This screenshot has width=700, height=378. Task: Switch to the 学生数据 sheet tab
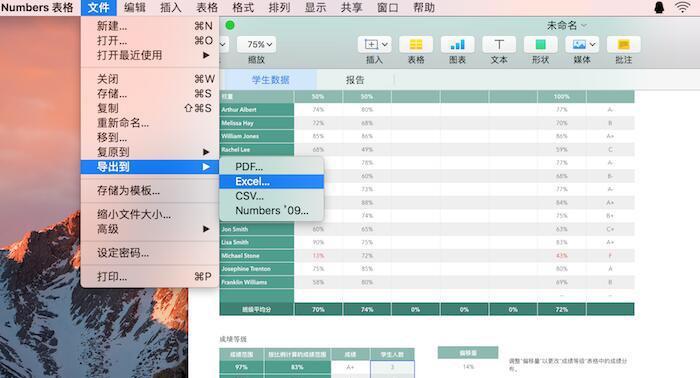pyautogui.click(x=271, y=80)
